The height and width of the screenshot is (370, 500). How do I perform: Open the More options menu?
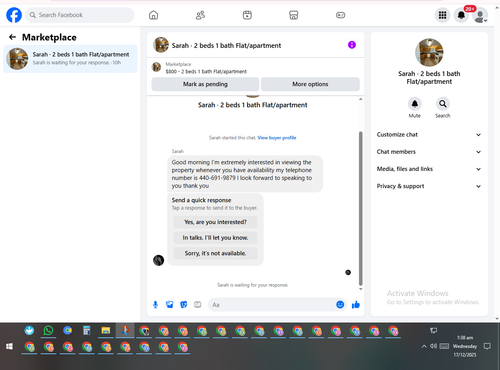pos(310,84)
